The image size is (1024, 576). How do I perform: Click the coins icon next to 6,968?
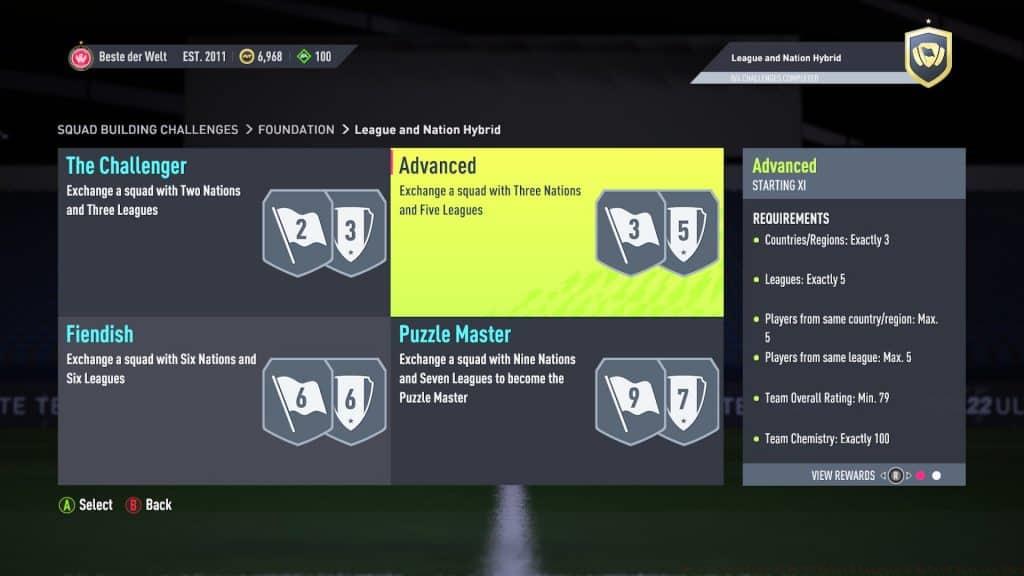pyautogui.click(x=246, y=57)
